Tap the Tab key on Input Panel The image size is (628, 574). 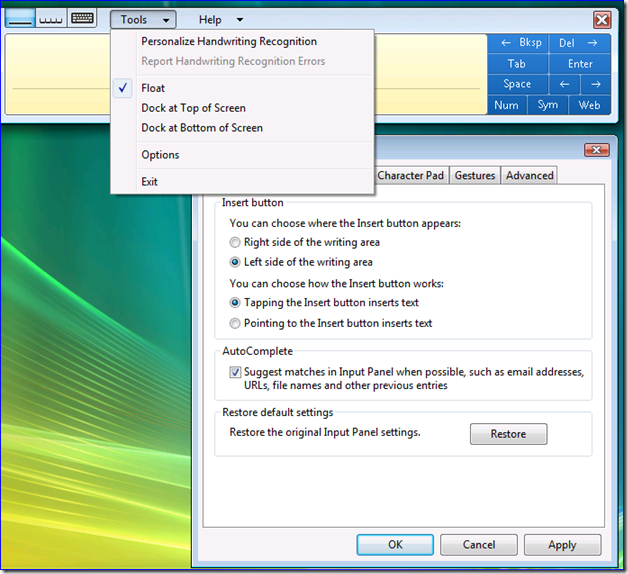tap(518, 64)
